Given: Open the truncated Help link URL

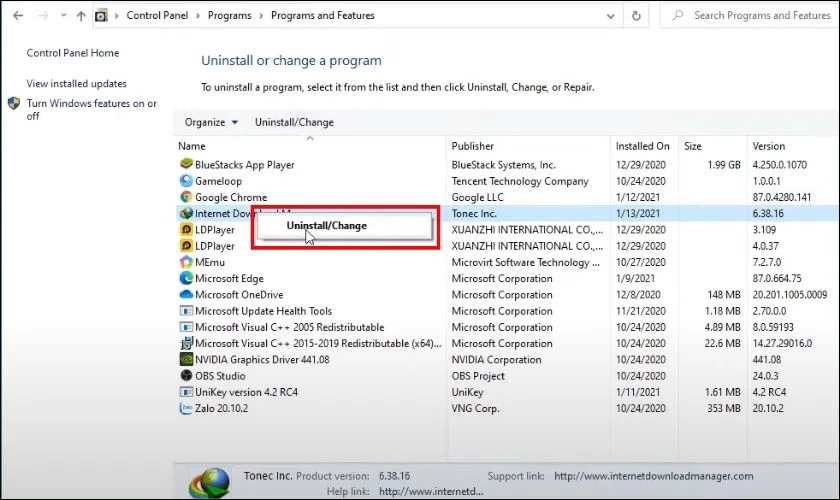Looking at the screenshot, I should pyautogui.click(x=431, y=491).
